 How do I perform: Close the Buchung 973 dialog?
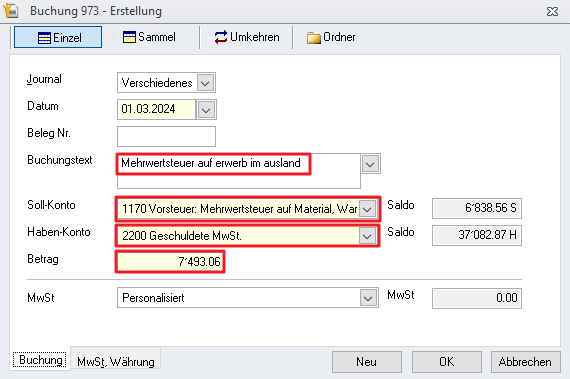(x=552, y=12)
